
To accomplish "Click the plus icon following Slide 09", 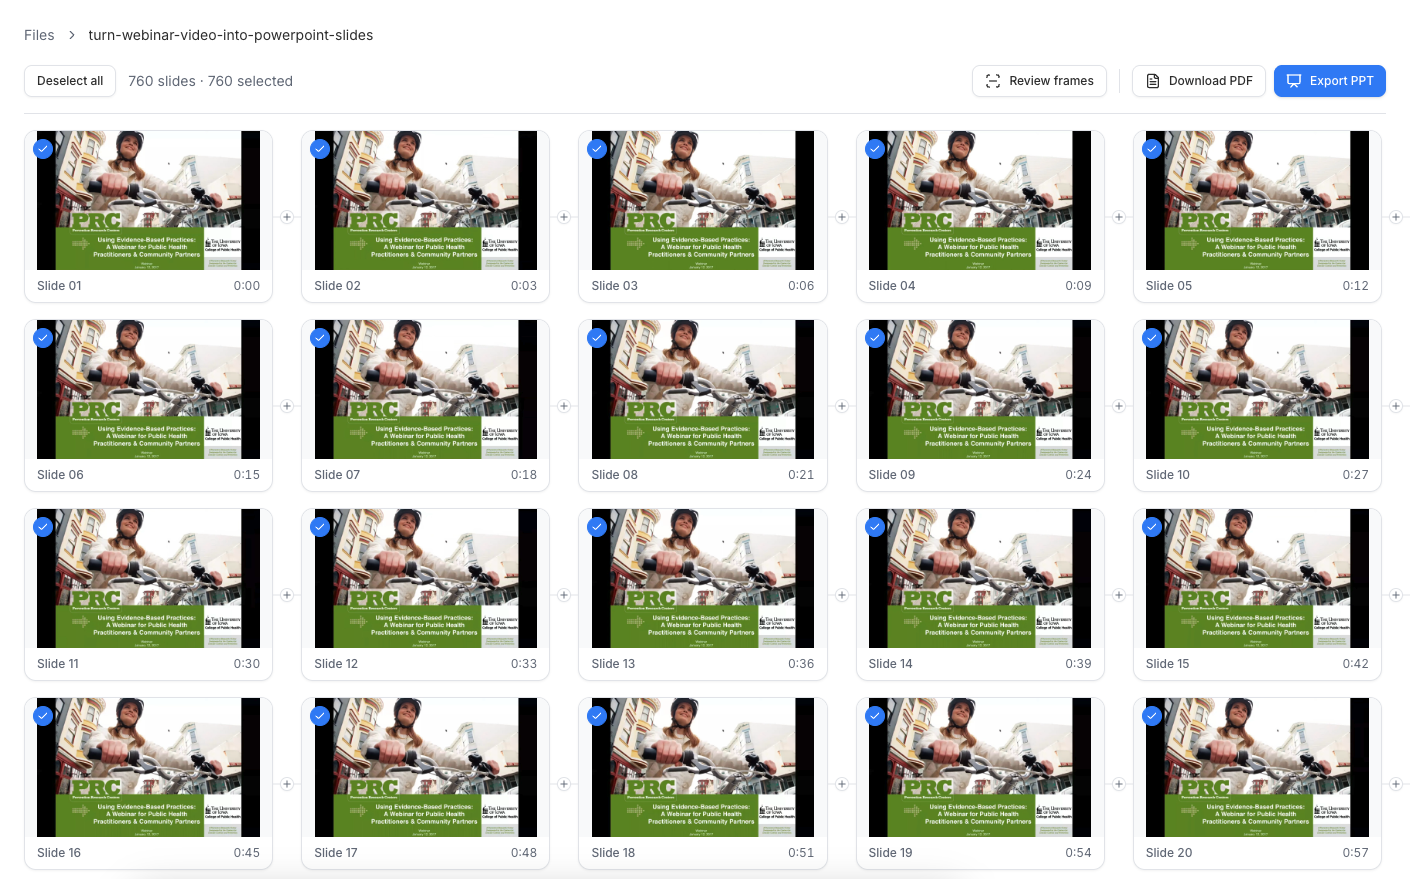I will click(1119, 406).
